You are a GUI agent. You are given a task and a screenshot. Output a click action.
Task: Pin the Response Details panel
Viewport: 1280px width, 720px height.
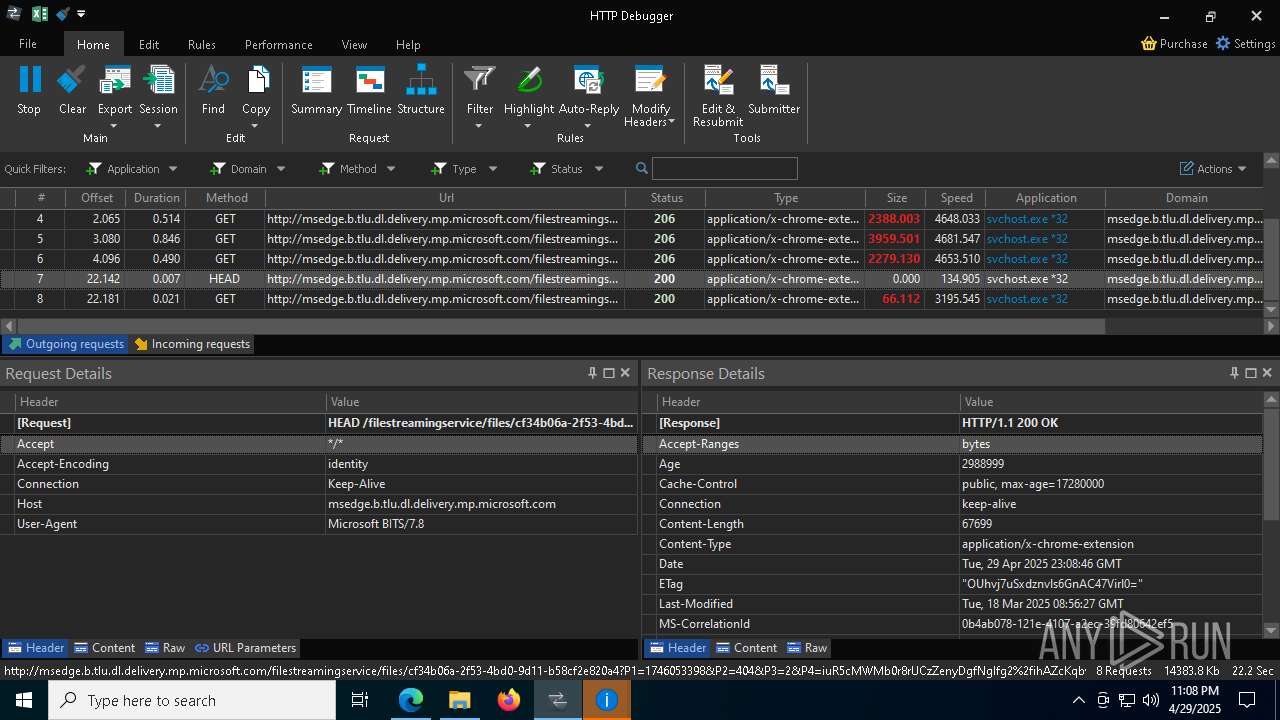[x=1234, y=373]
